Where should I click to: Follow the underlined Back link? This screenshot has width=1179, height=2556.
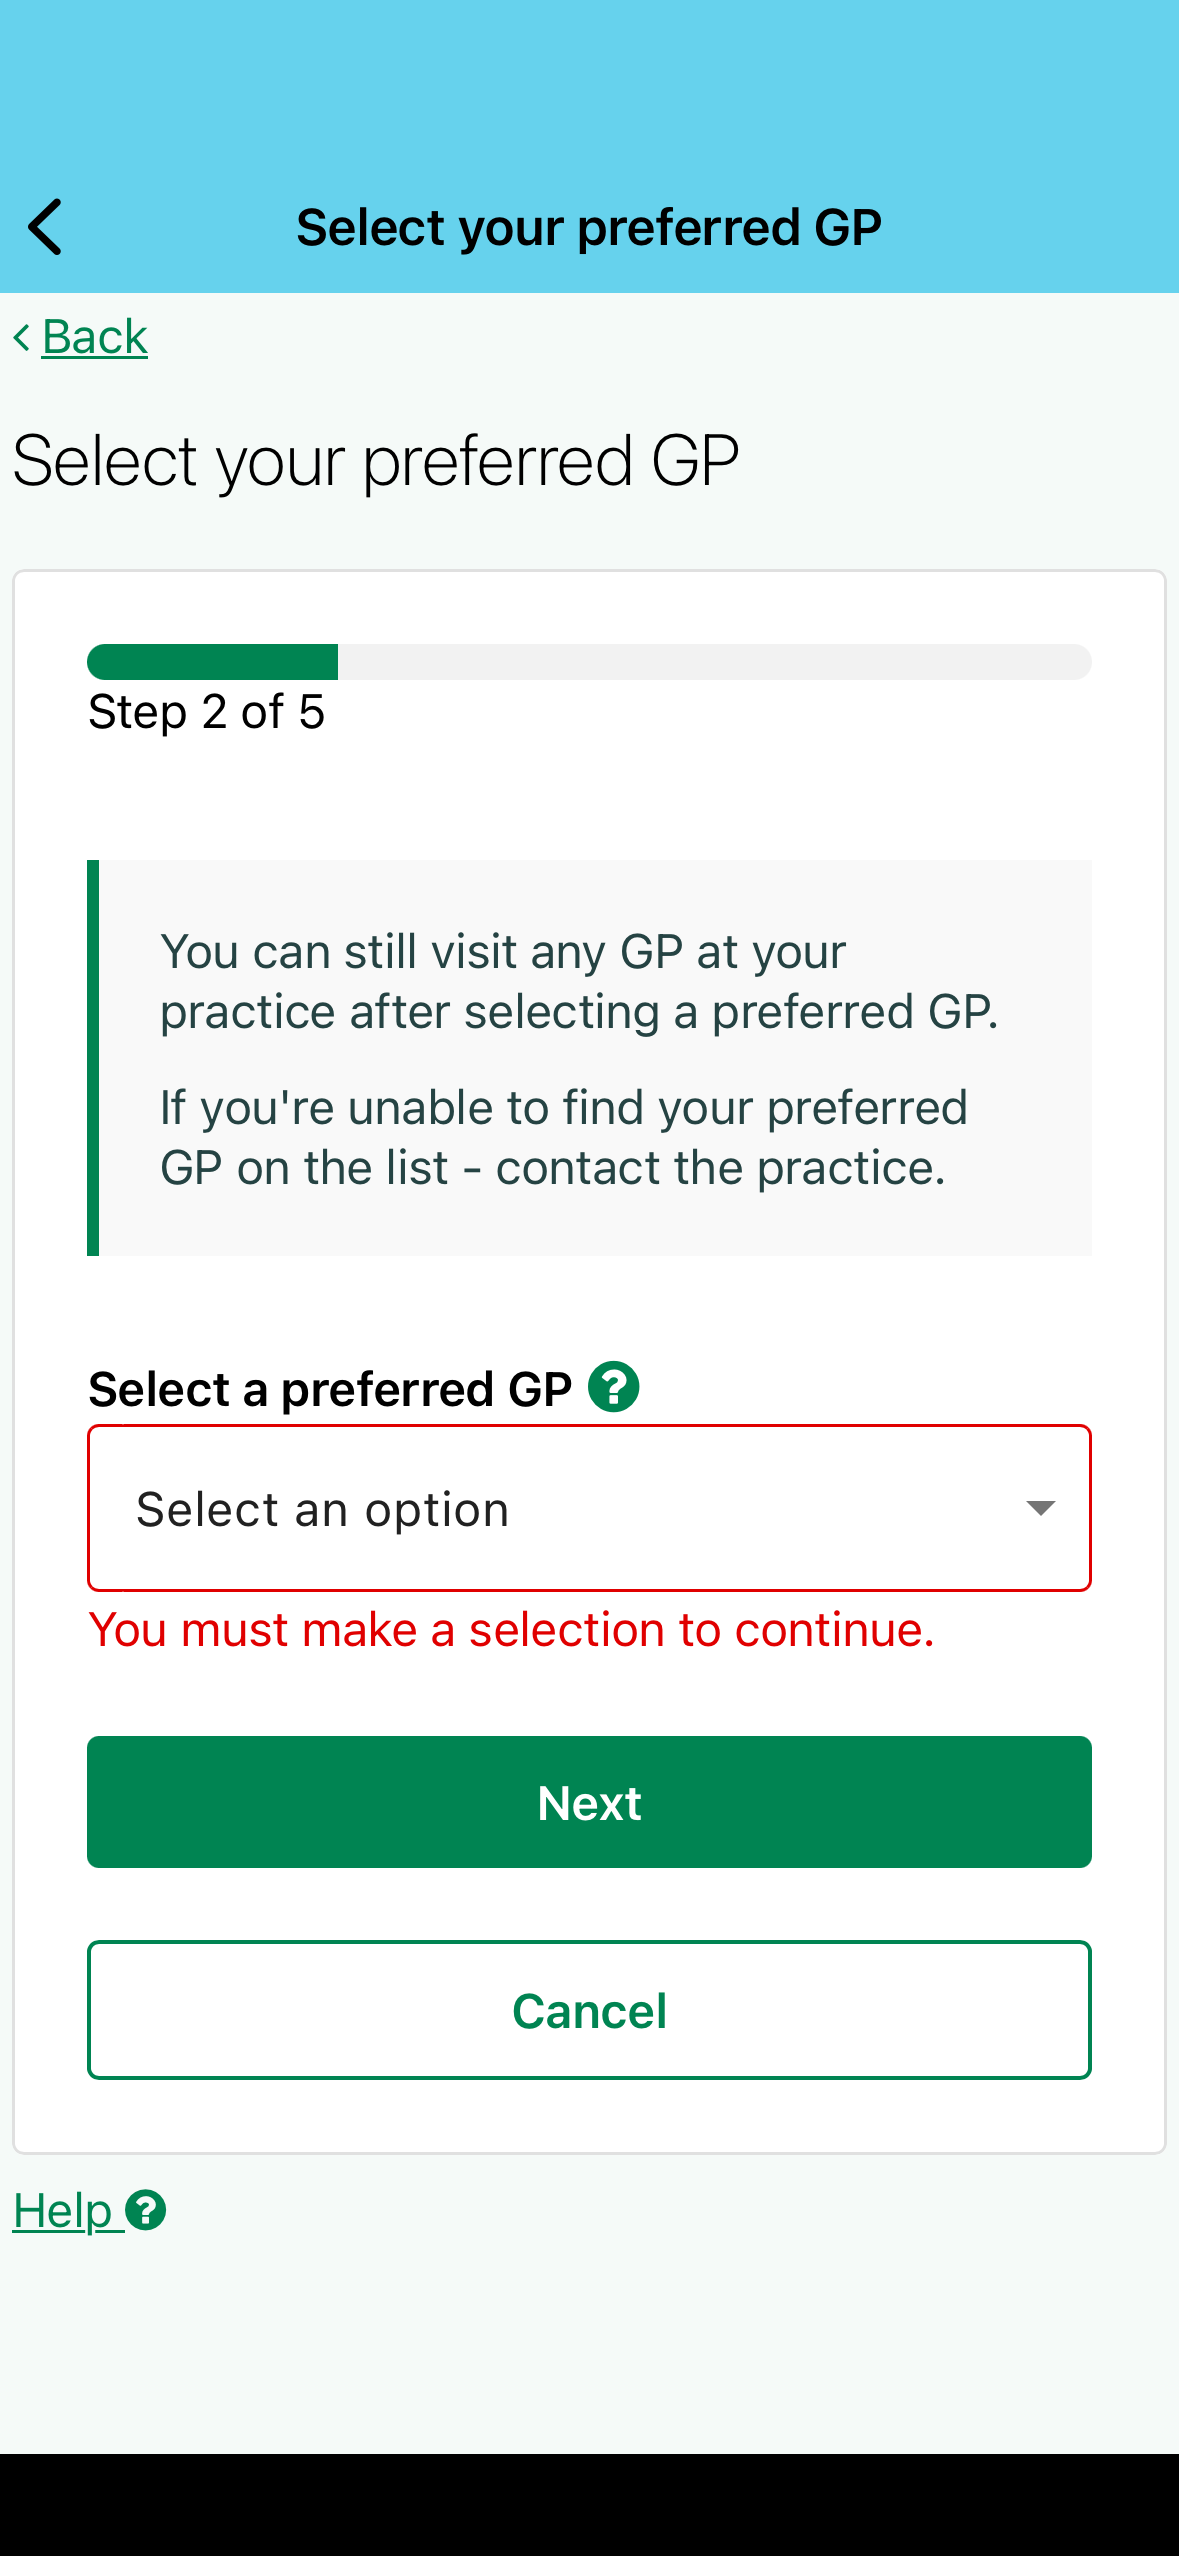(x=95, y=337)
